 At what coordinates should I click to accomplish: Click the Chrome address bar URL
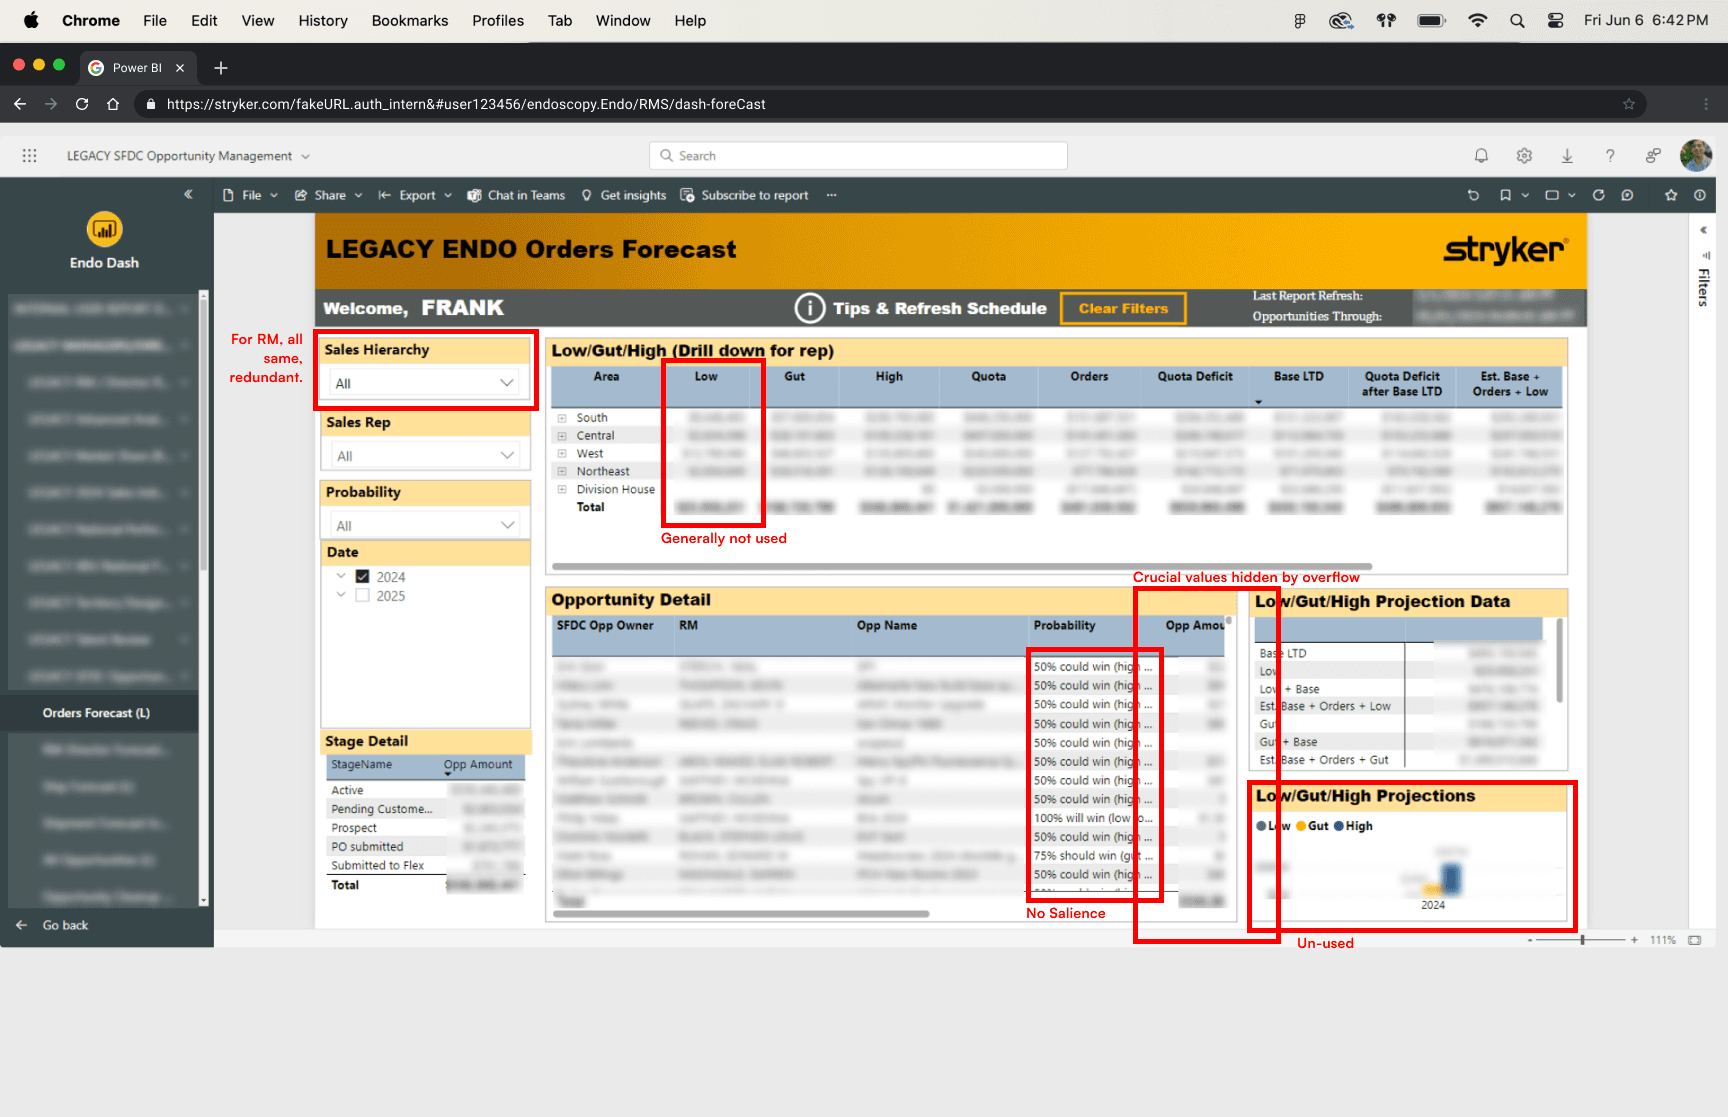466,104
